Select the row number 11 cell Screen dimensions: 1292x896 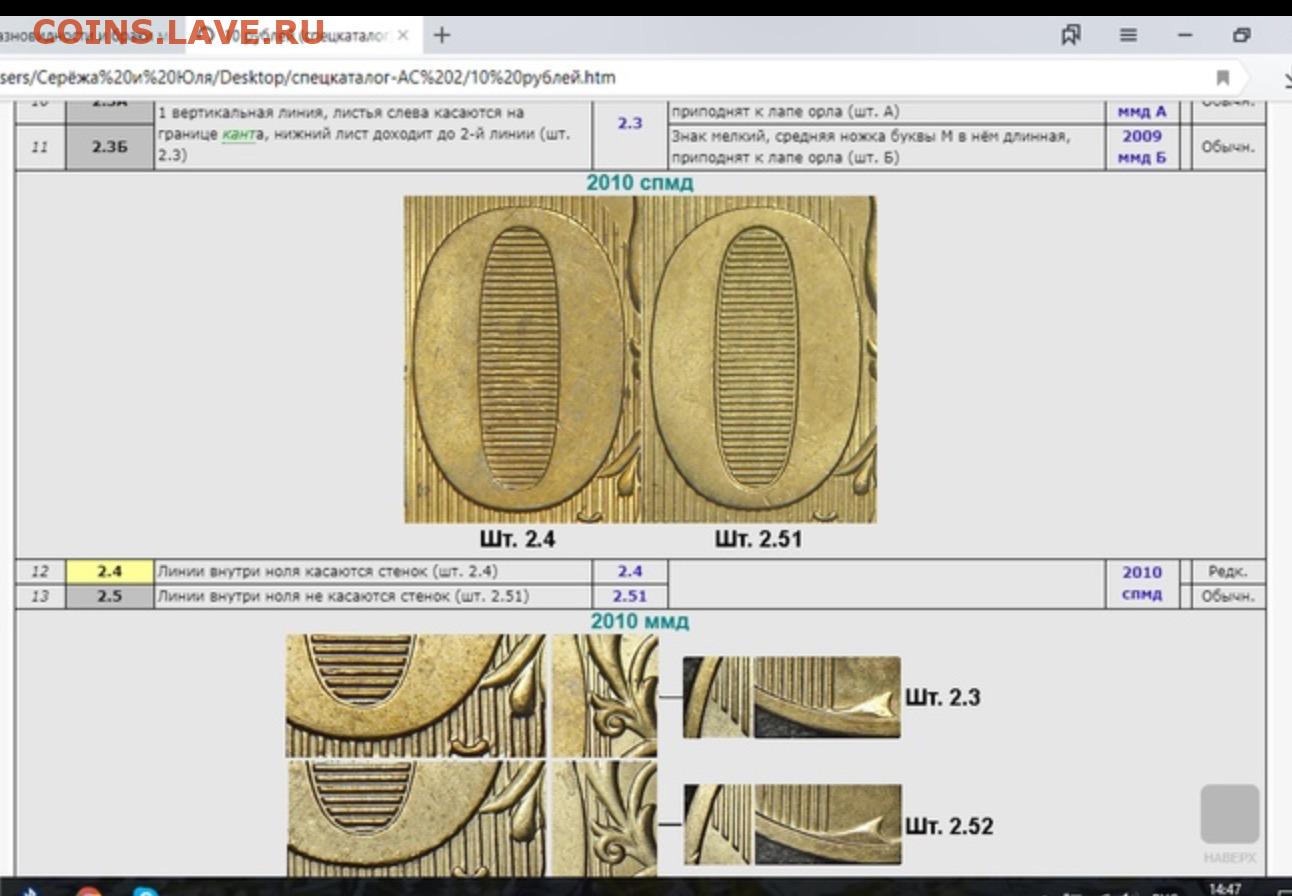click(x=40, y=146)
